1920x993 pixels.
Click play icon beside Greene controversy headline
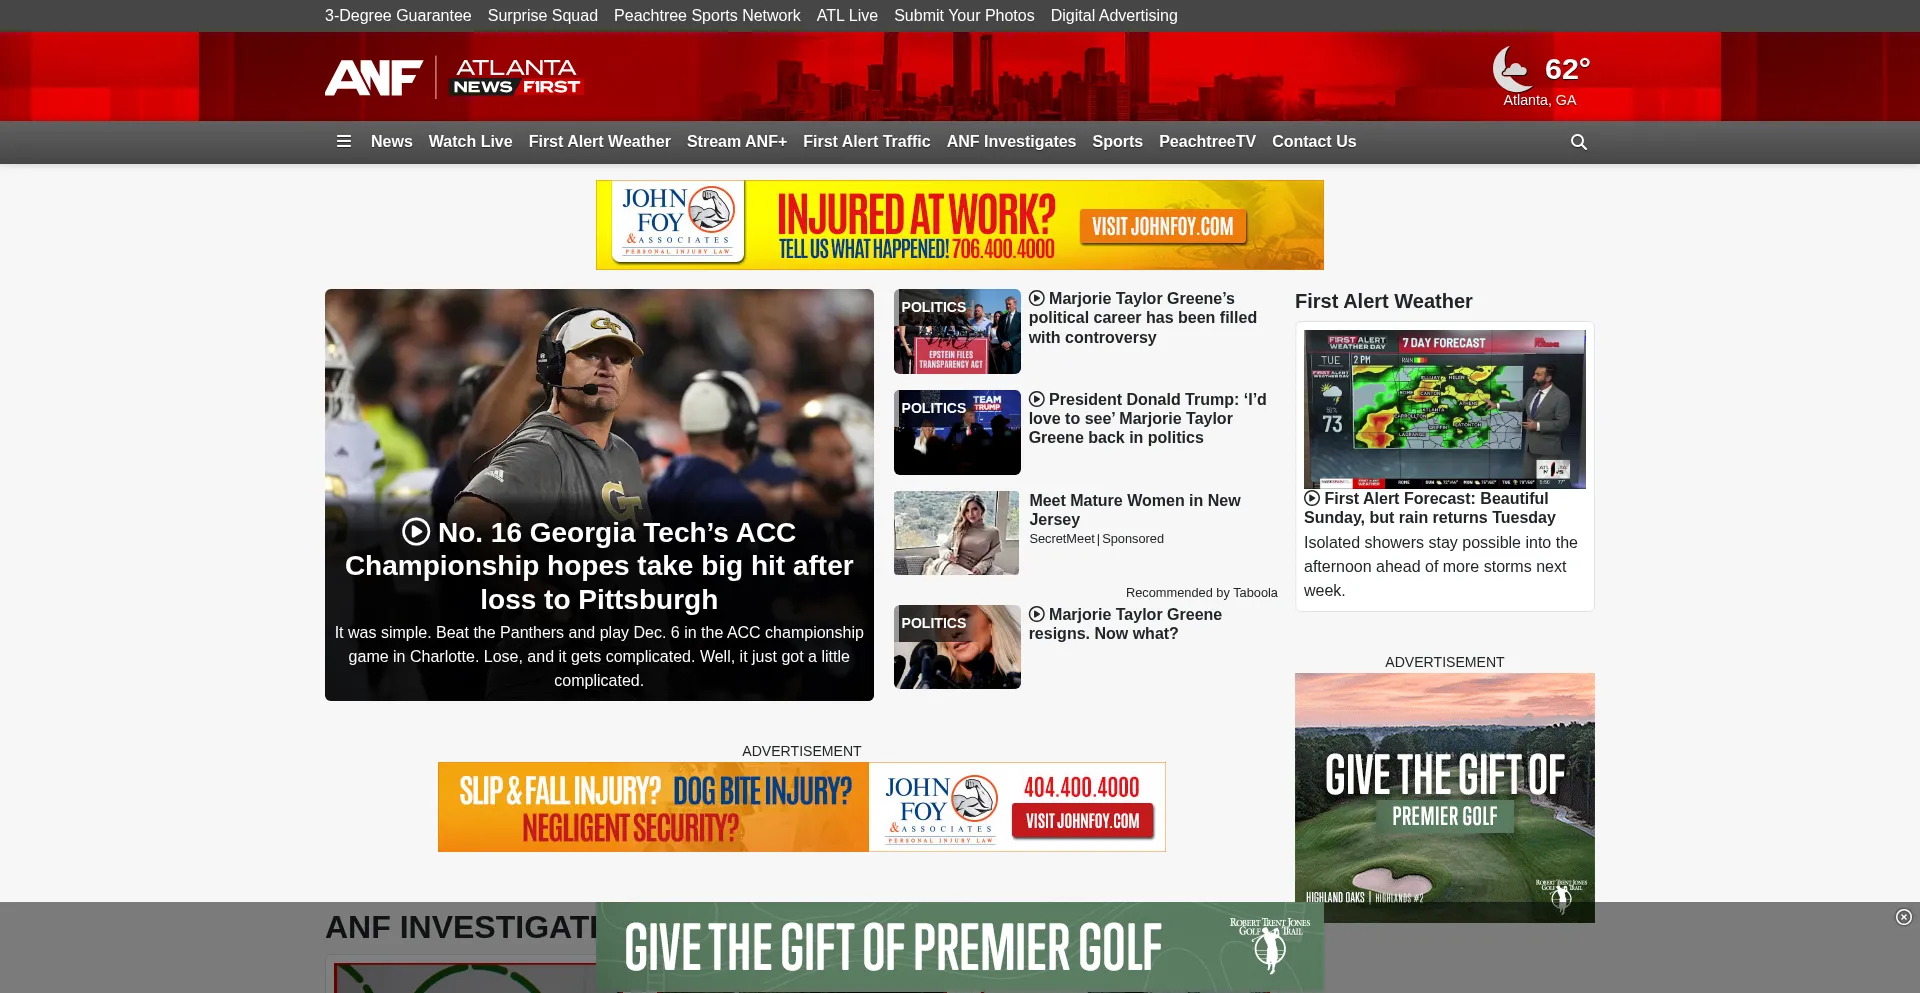tap(1037, 298)
